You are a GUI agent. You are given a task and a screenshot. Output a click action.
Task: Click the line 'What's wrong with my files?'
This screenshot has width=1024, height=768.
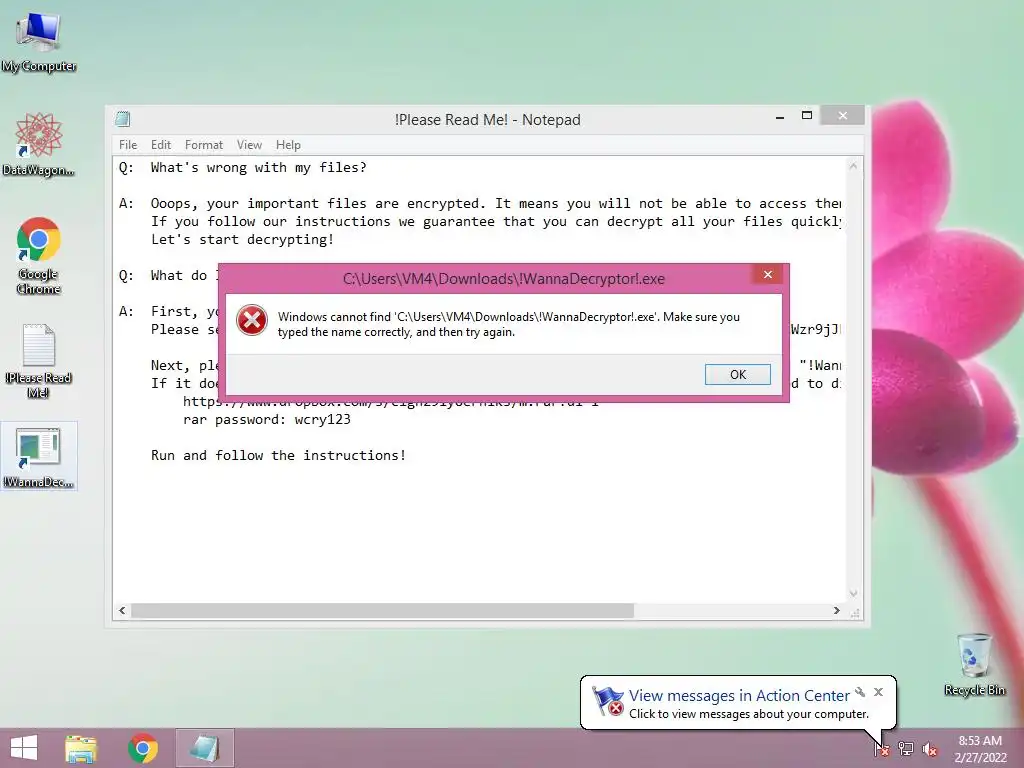click(x=259, y=168)
